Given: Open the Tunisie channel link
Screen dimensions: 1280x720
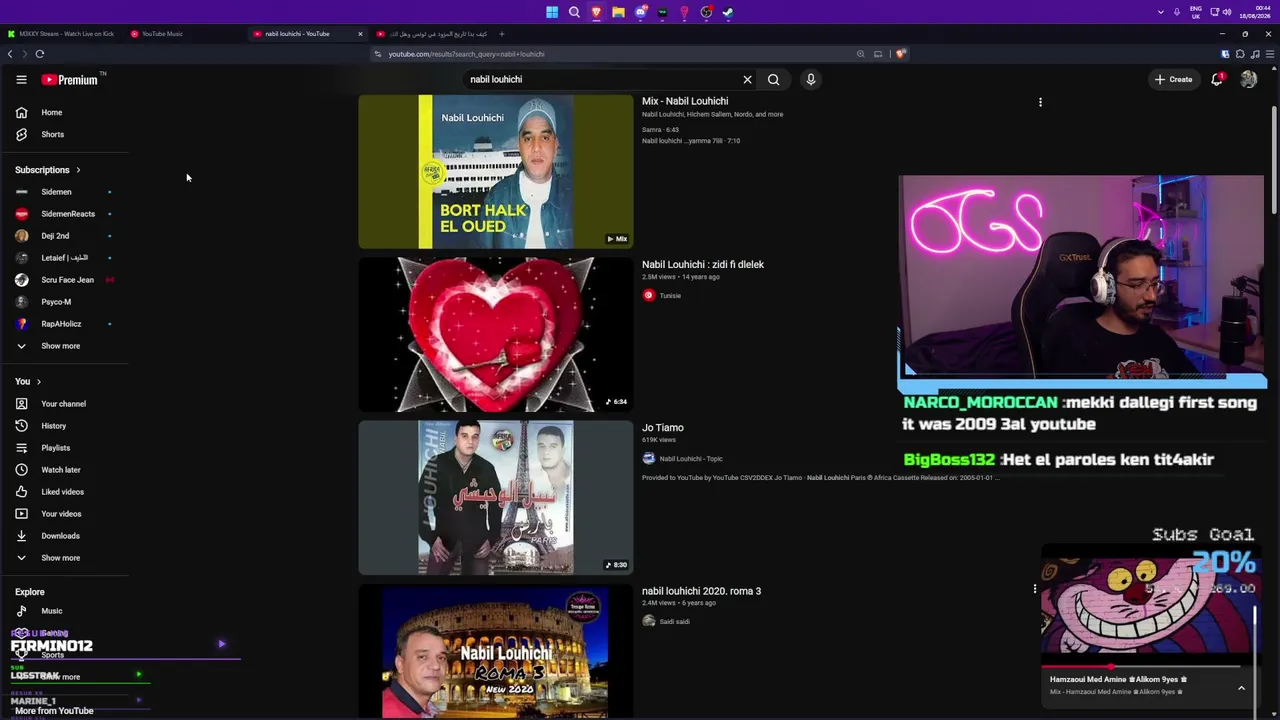Looking at the screenshot, I should 670,296.
